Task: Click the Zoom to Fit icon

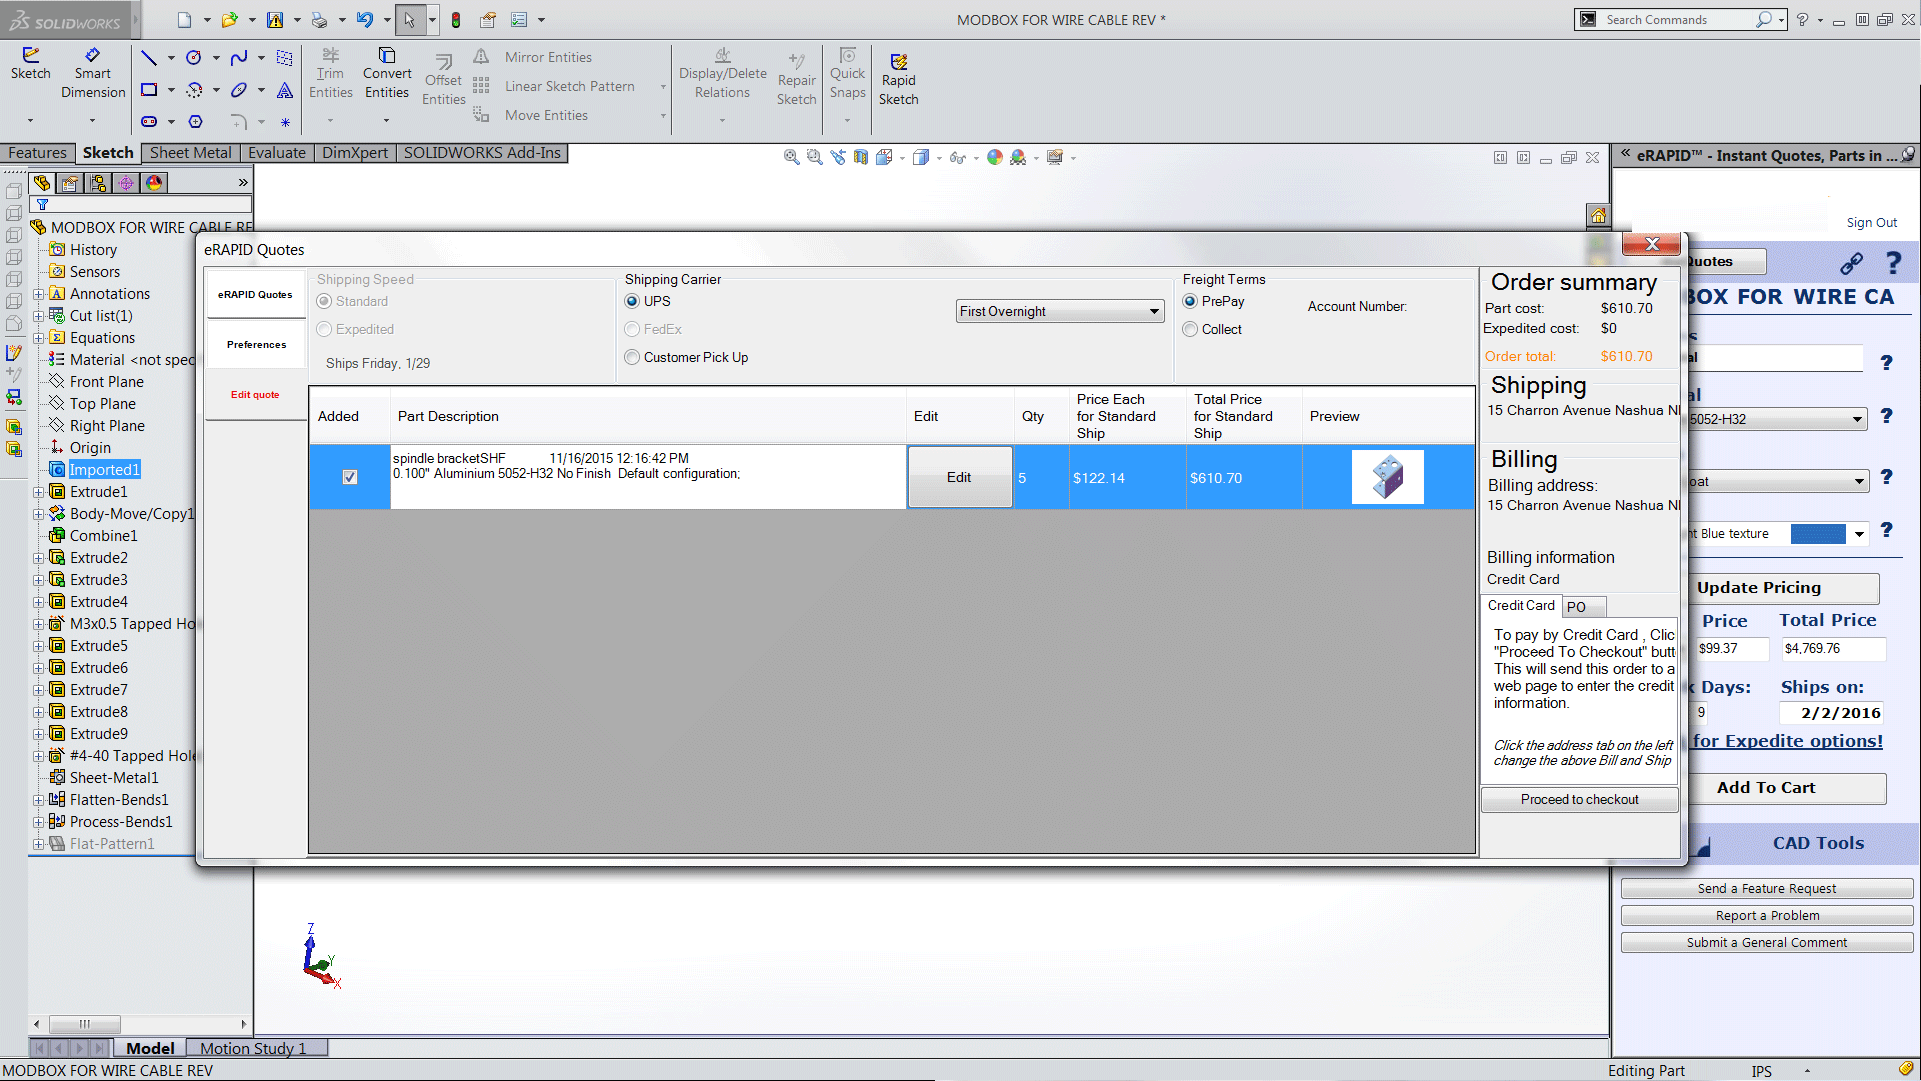Action: (791, 157)
